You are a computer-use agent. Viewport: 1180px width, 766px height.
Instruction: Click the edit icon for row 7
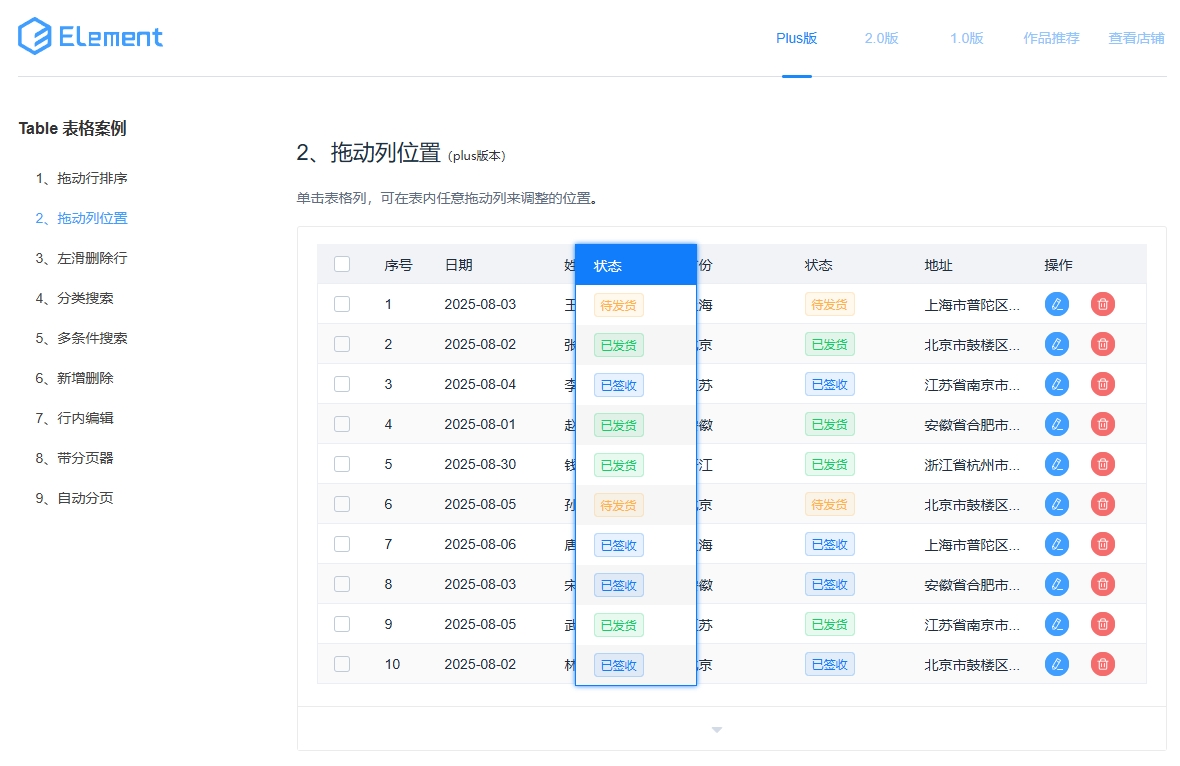coord(1056,544)
